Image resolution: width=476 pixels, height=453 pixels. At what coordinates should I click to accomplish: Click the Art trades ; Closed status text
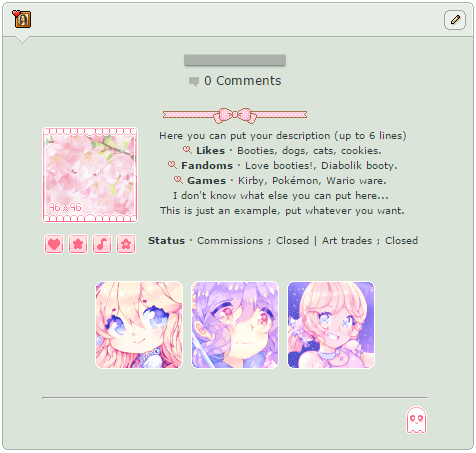click(370, 241)
